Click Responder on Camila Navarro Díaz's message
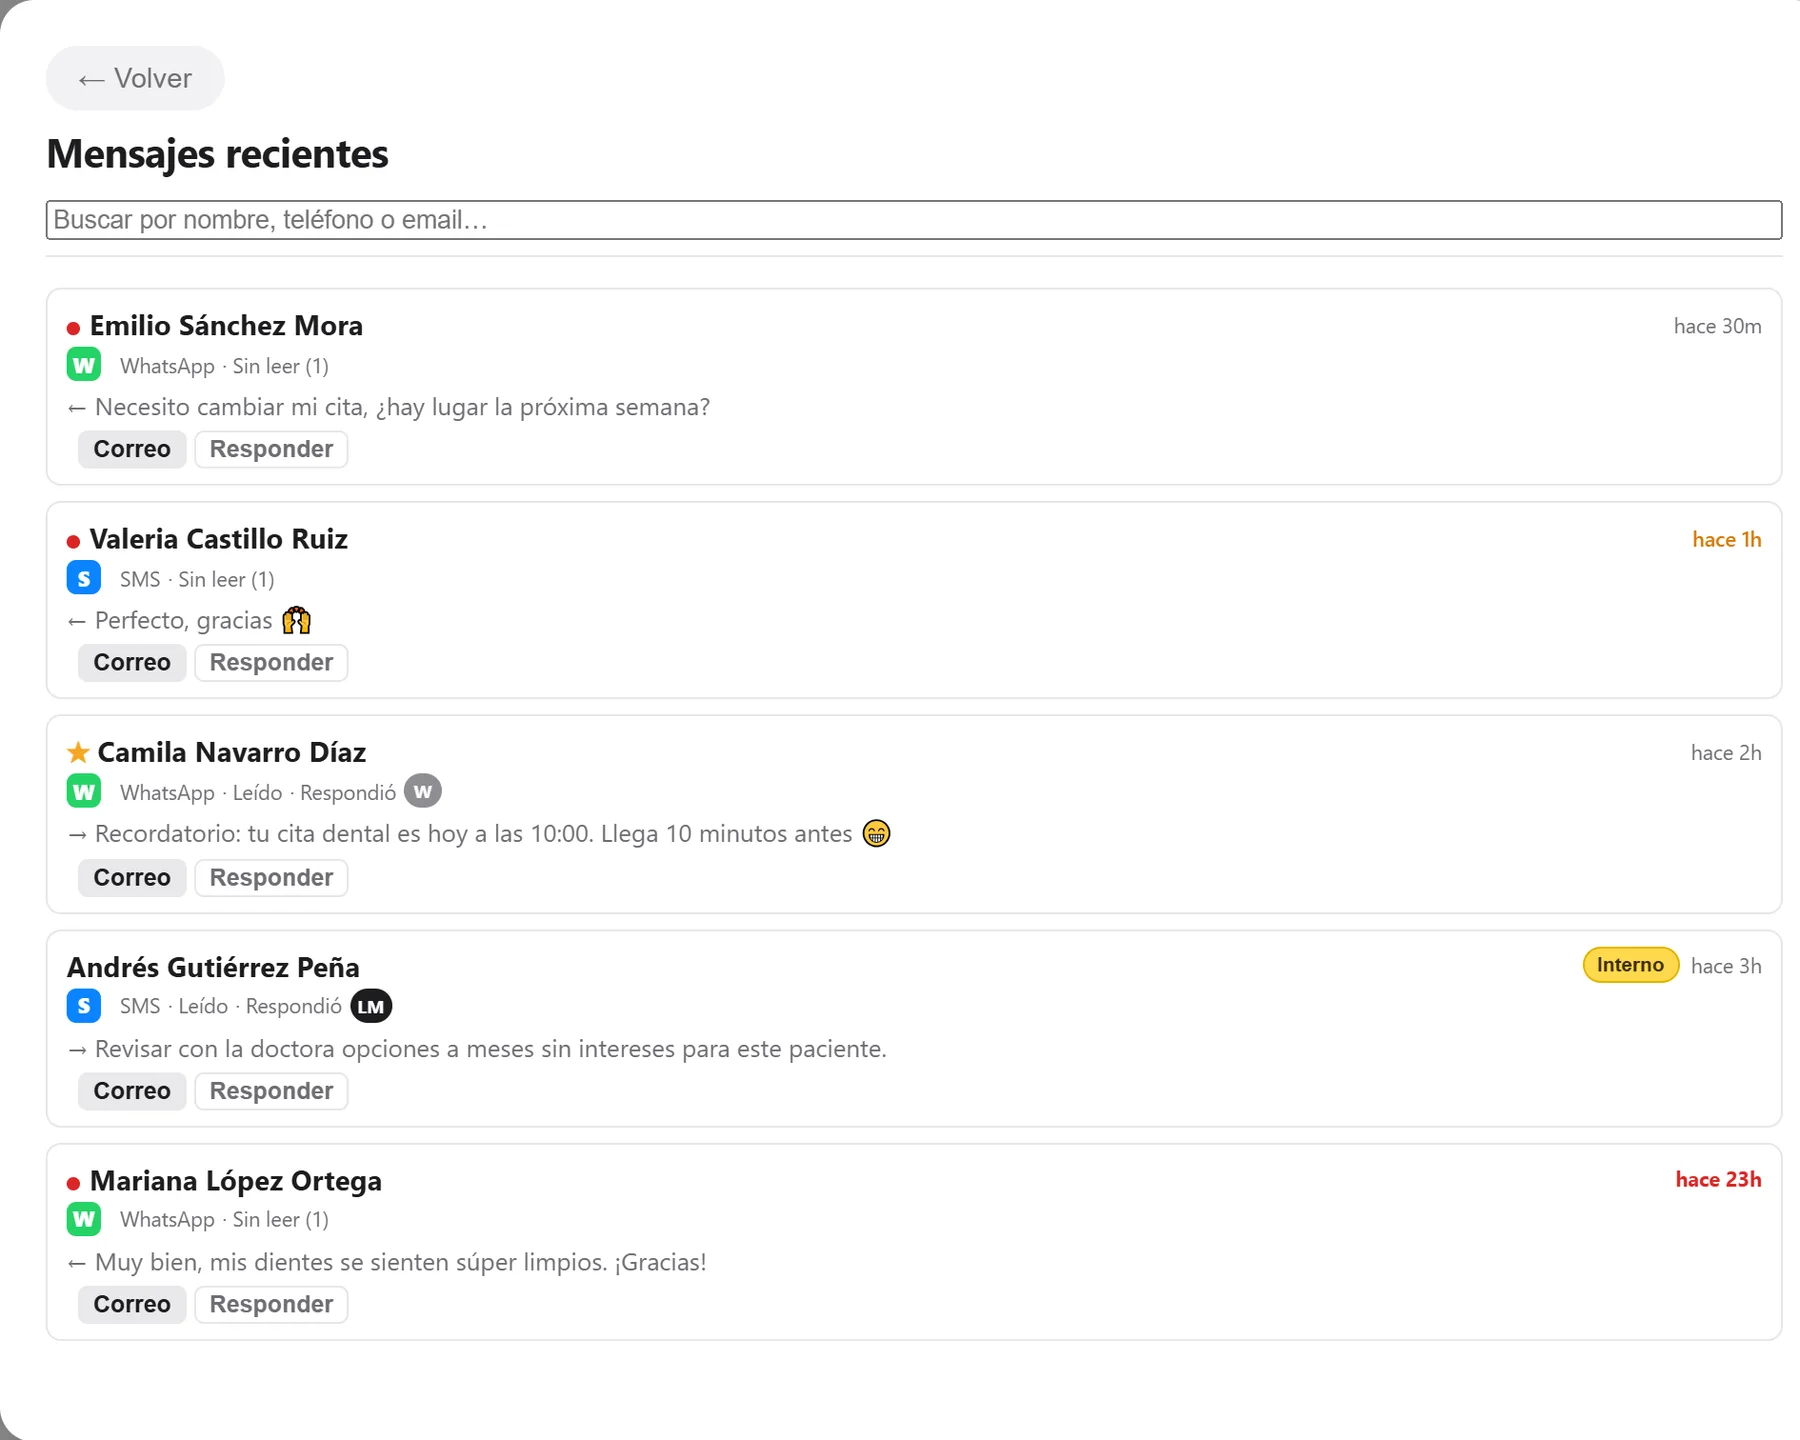1800x1440 pixels. [x=271, y=877]
